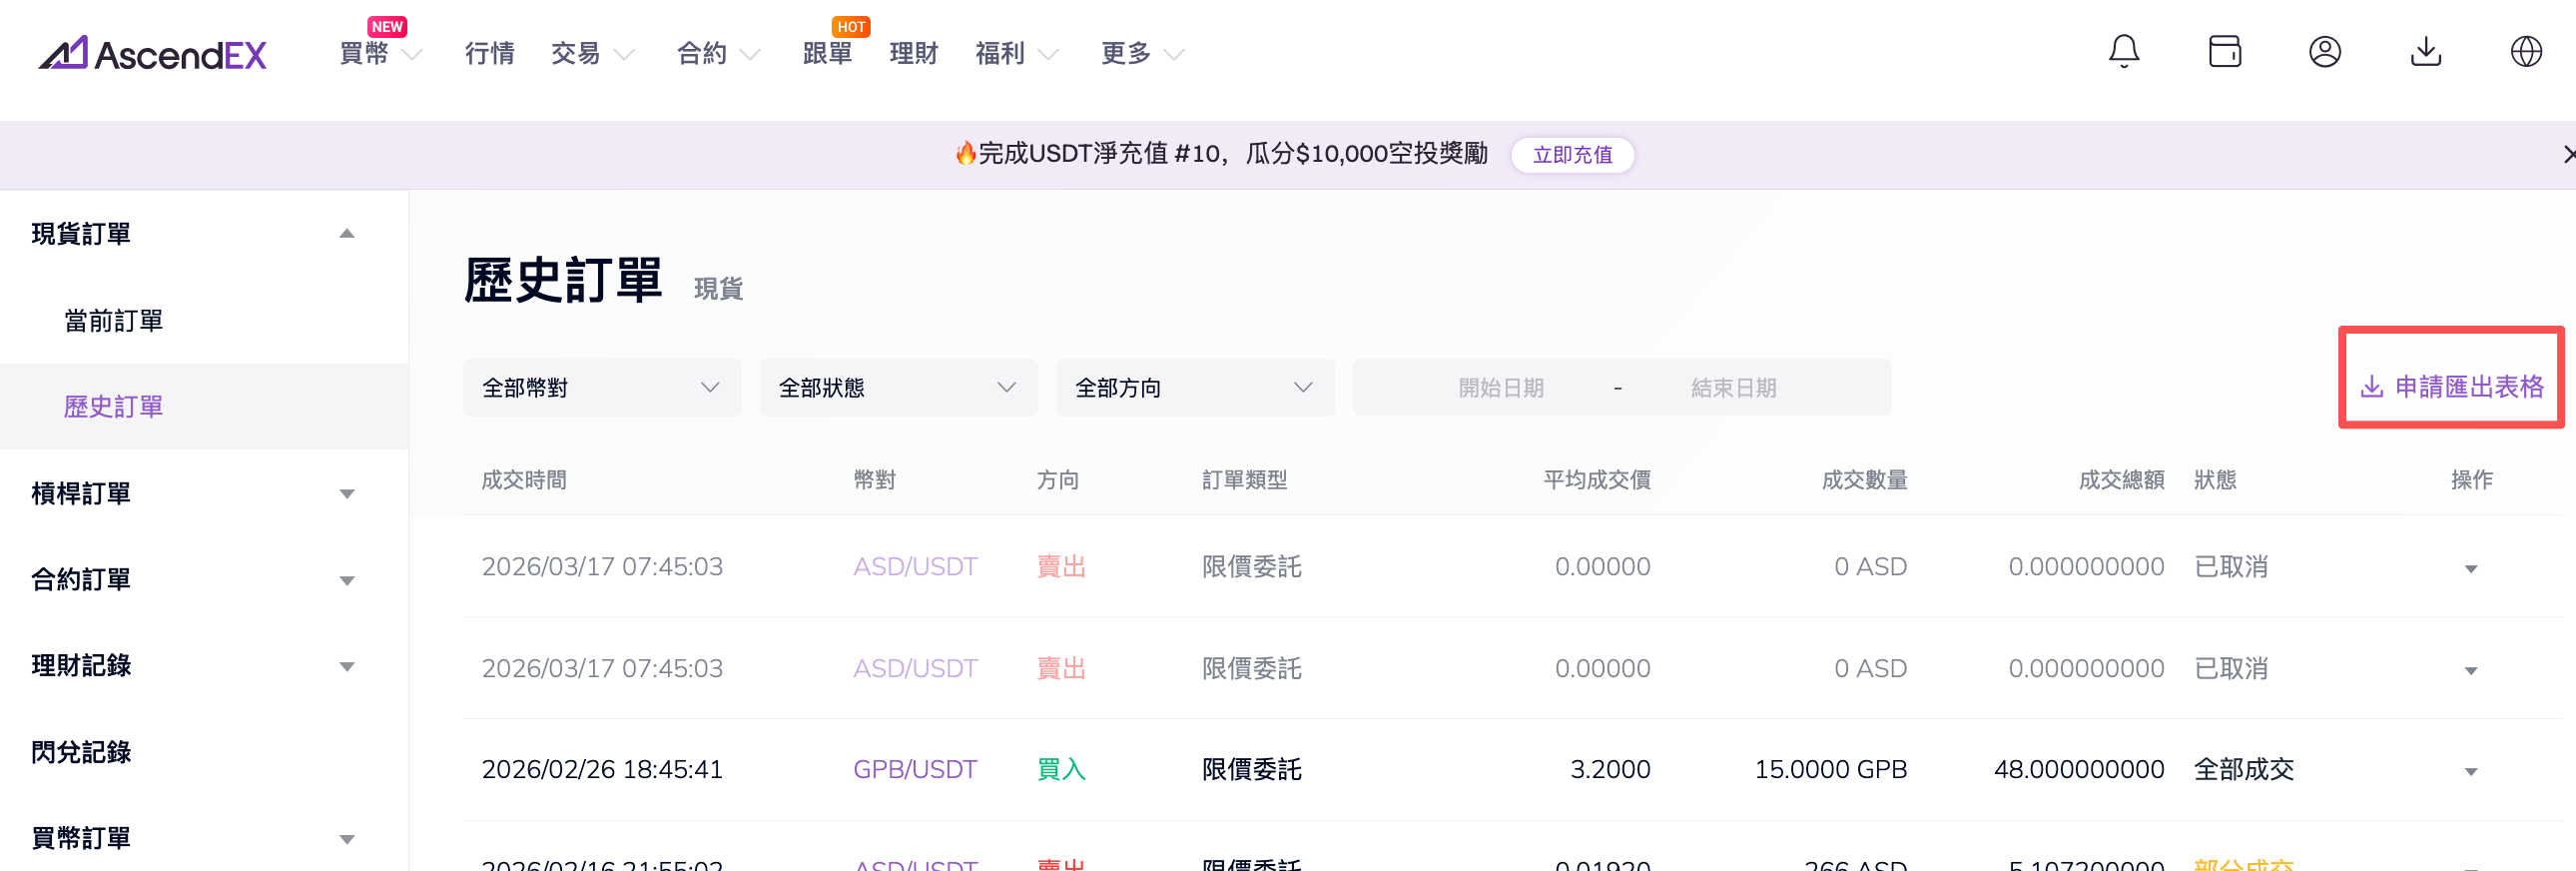Open the GPB/USDT pair link
The width and height of the screenshot is (2576, 871).
click(x=914, y=769)
